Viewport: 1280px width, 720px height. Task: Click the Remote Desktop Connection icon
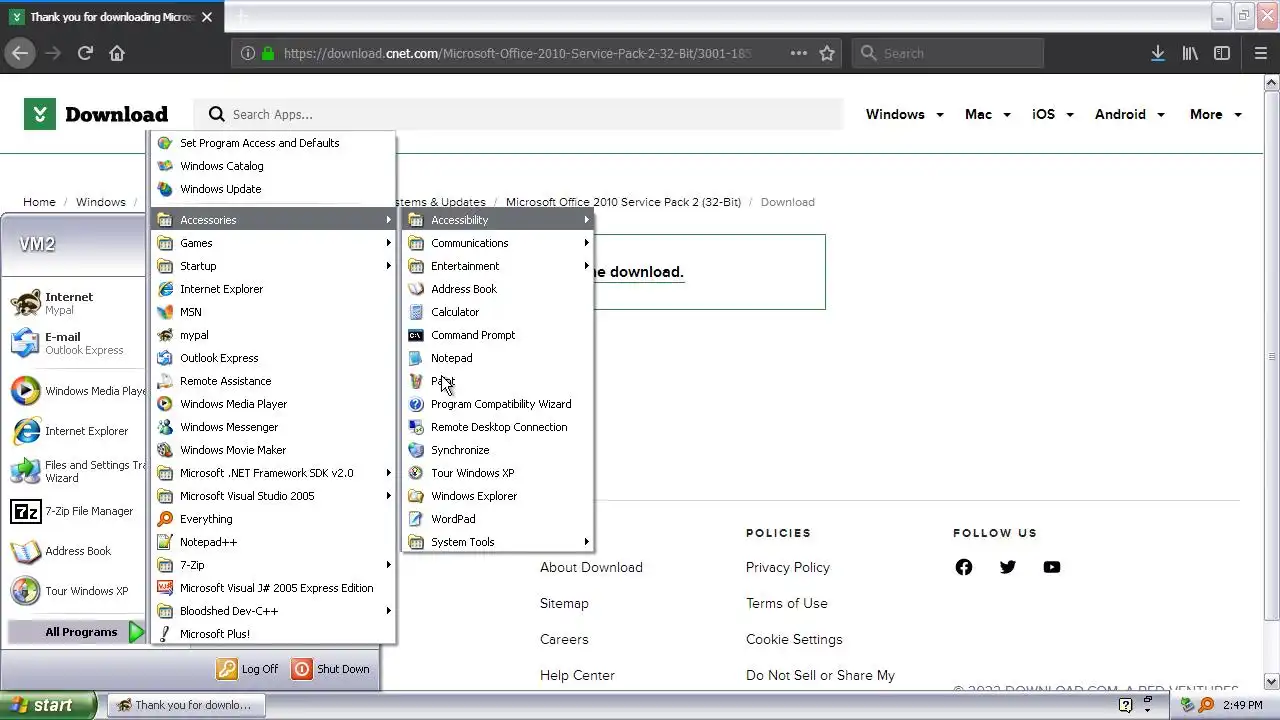pos(416,427)
